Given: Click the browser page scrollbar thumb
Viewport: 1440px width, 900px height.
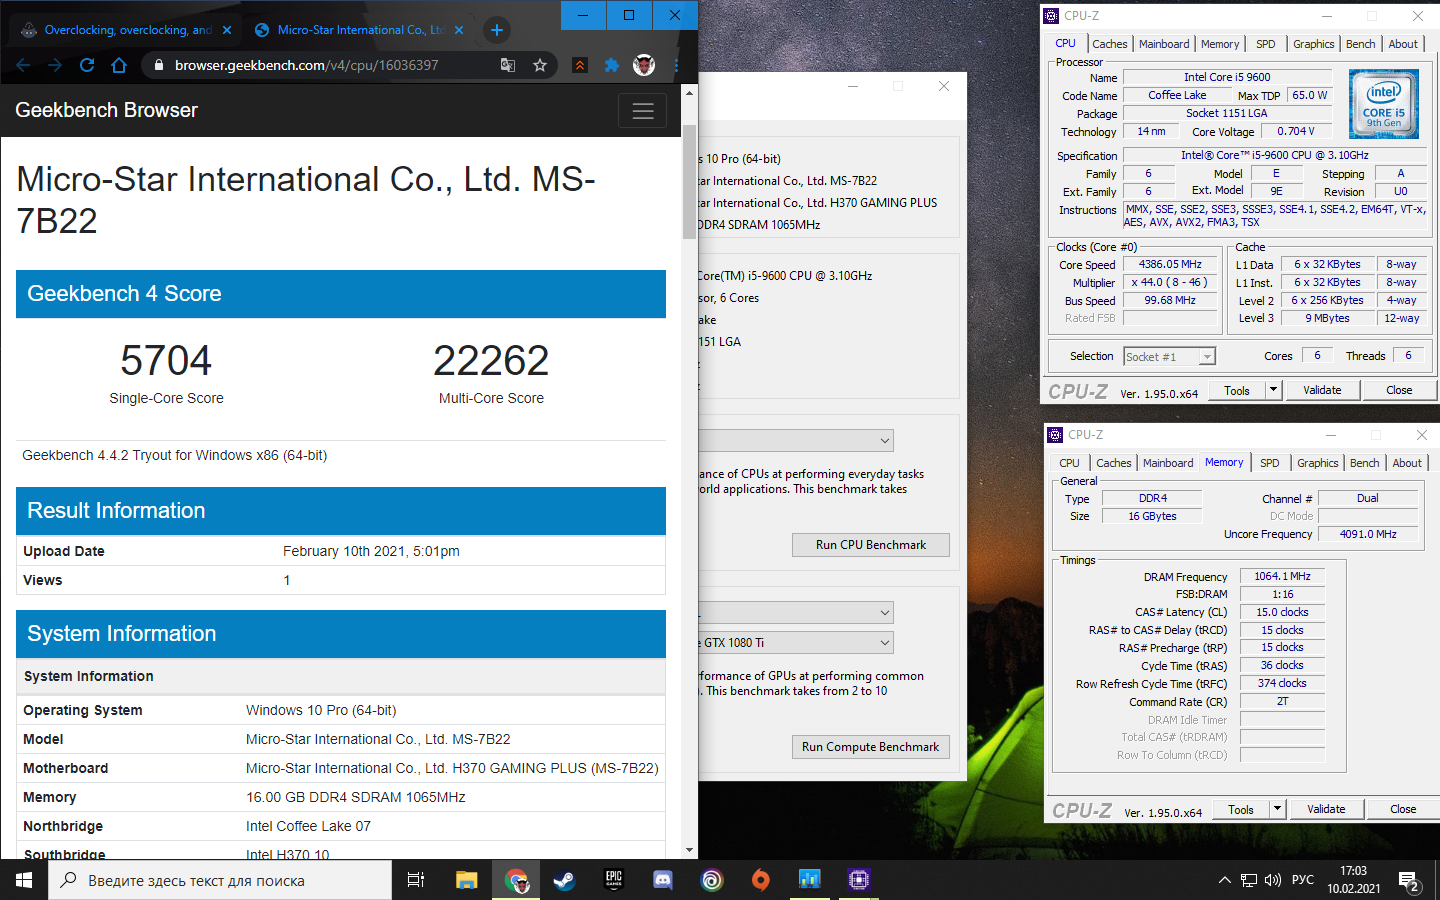Looking at the screenshot, I should click(689, 182).
